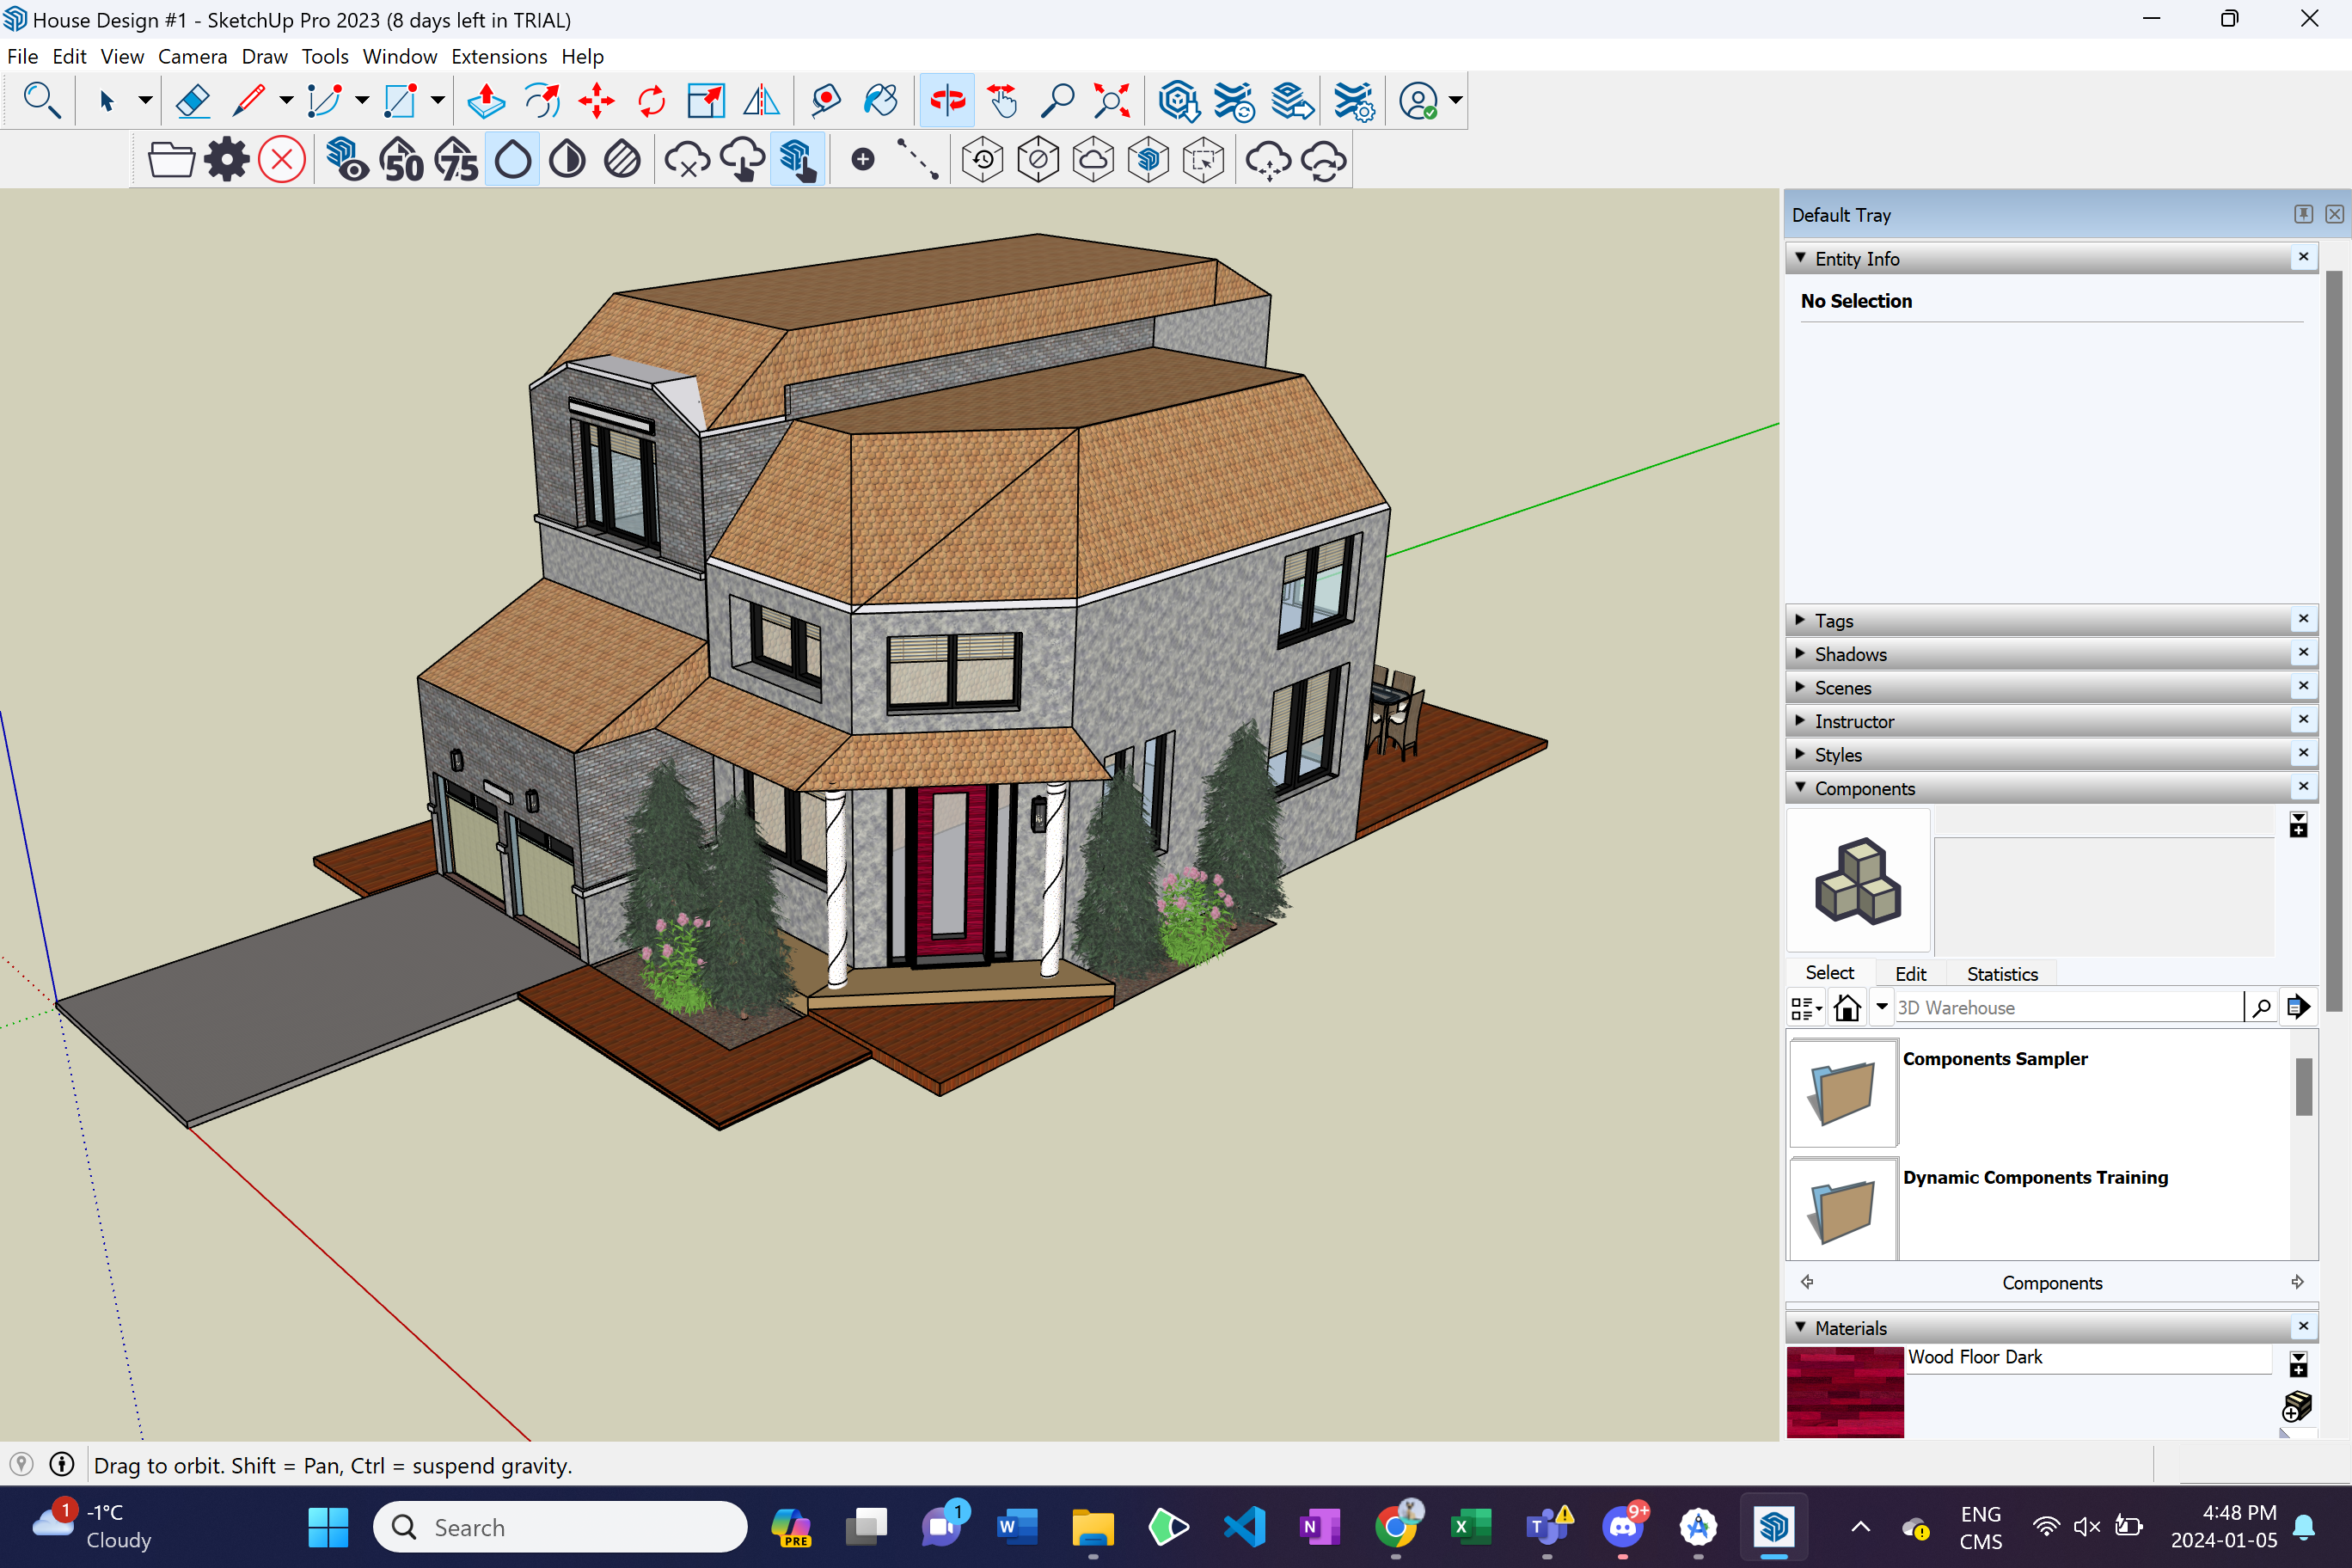
Task: Choose the Tape Measure tool
Action: coord(825,100)
